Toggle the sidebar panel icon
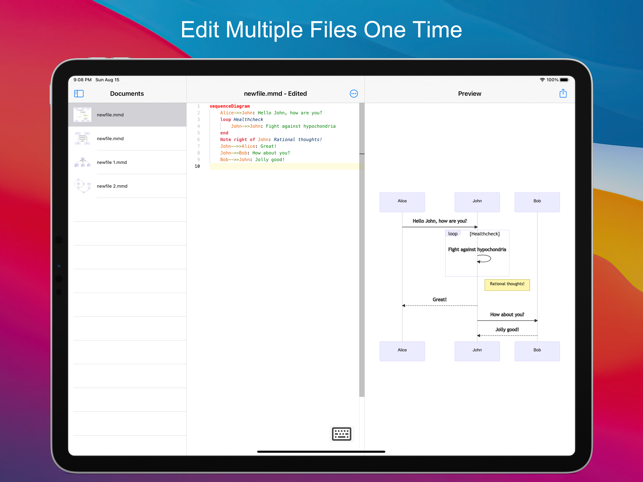 pyautogui.click(x=79, y=94)
